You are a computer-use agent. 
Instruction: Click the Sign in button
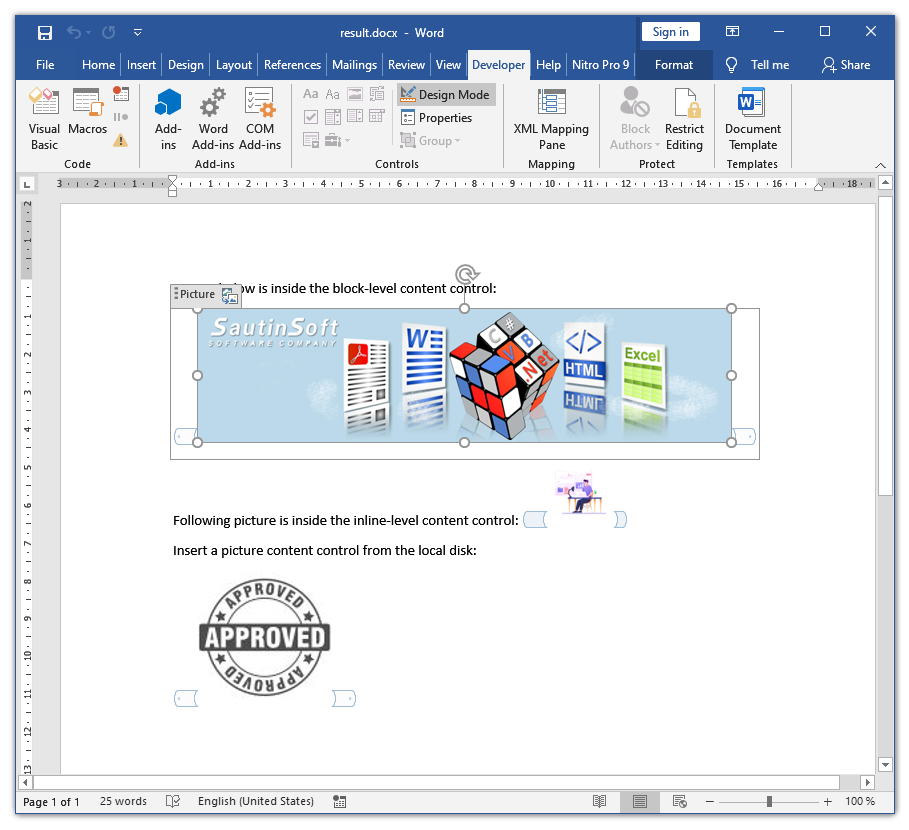click(x=670, y=32)
